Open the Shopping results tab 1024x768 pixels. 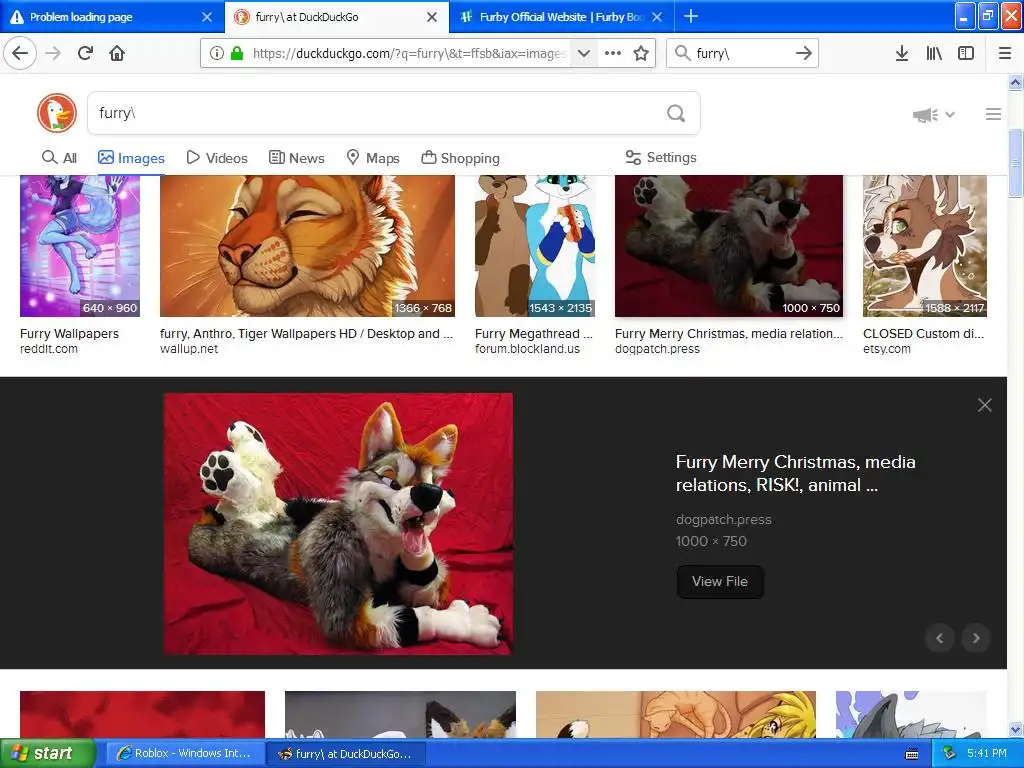click(460, 158)
